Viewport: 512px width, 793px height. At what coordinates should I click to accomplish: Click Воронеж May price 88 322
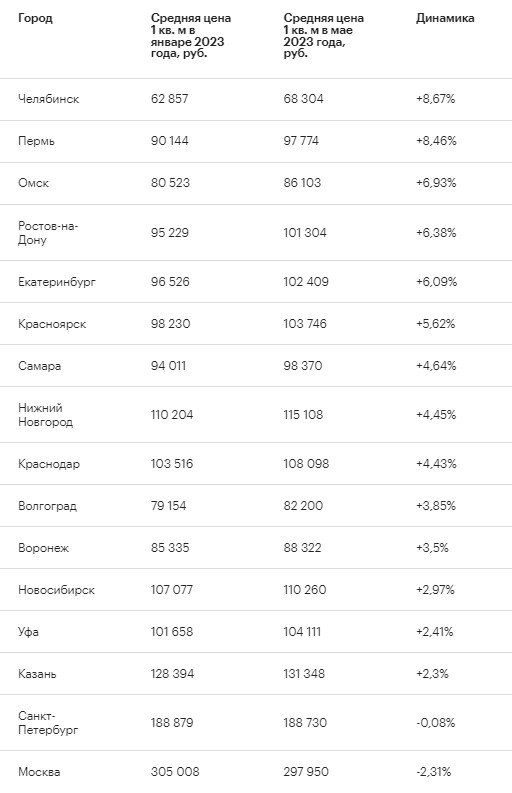click(303, 548)
